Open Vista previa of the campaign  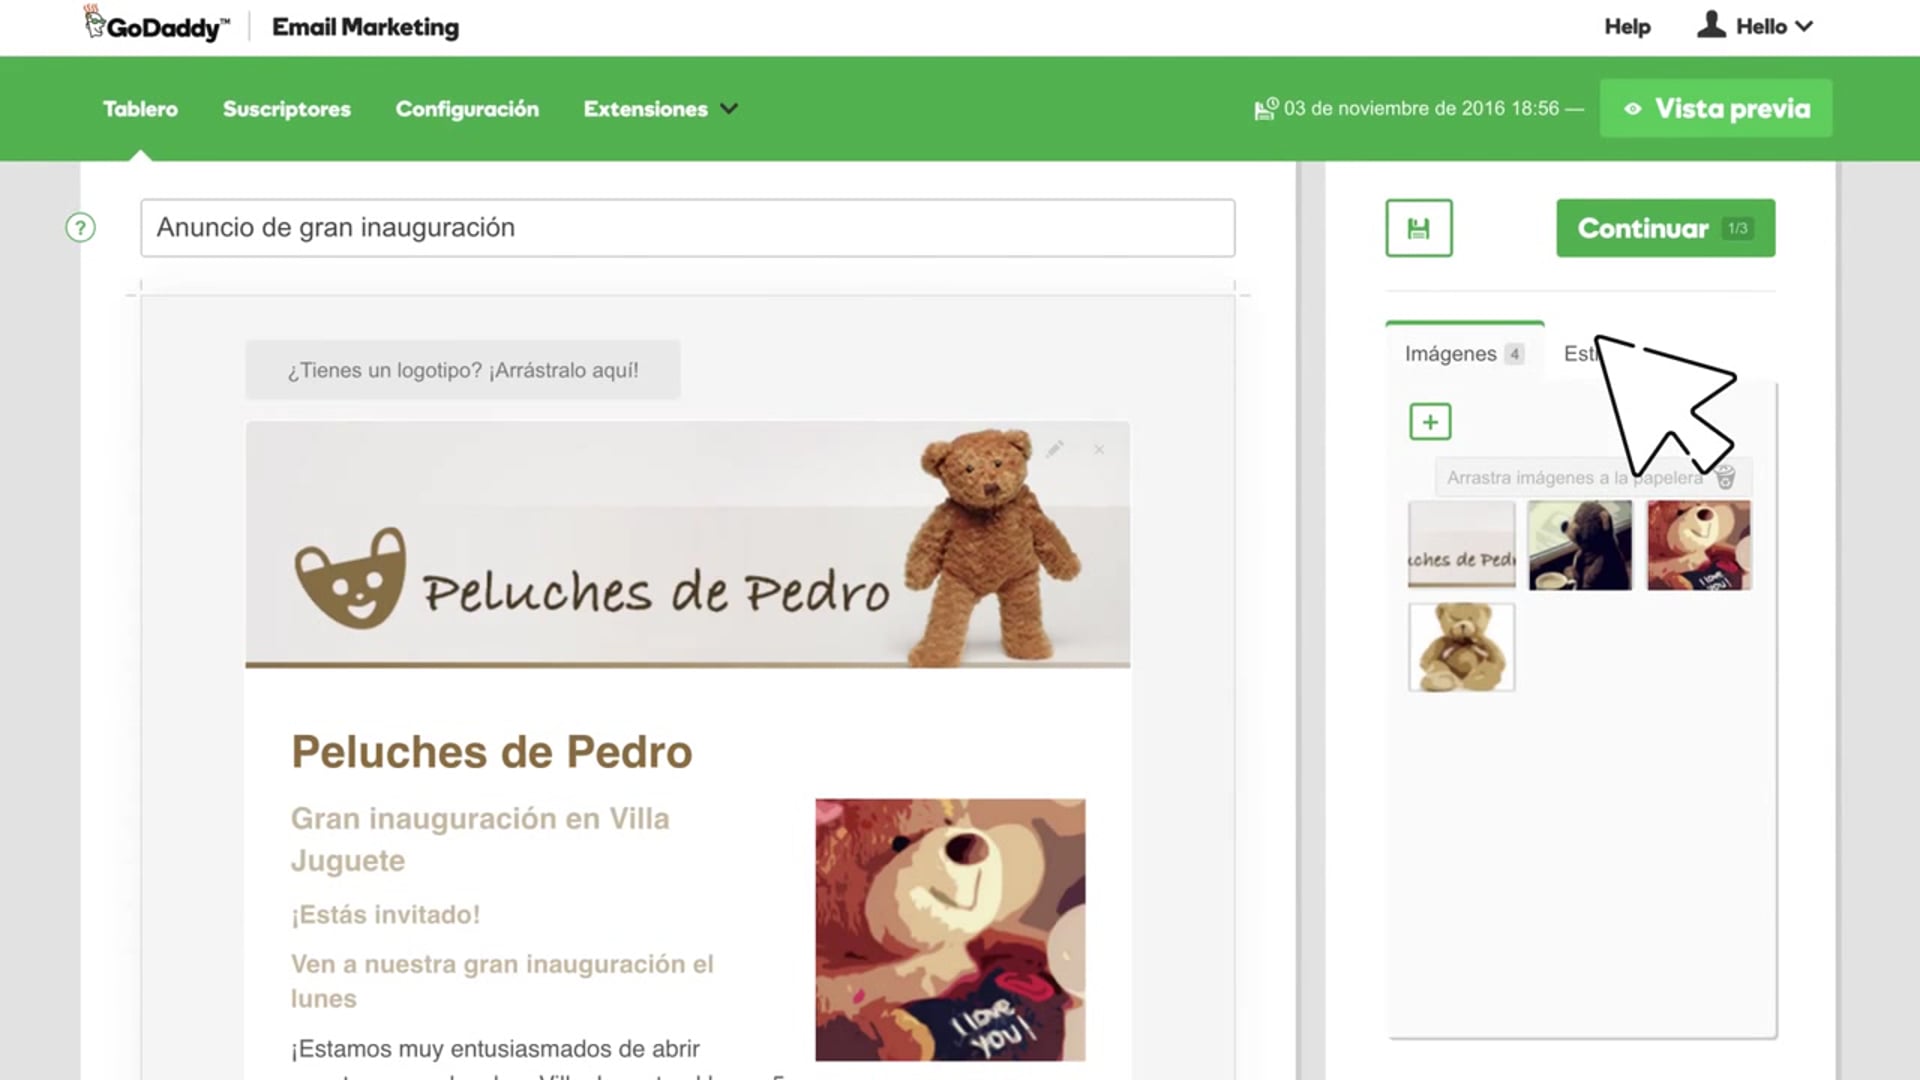[x=1714, y=108]
